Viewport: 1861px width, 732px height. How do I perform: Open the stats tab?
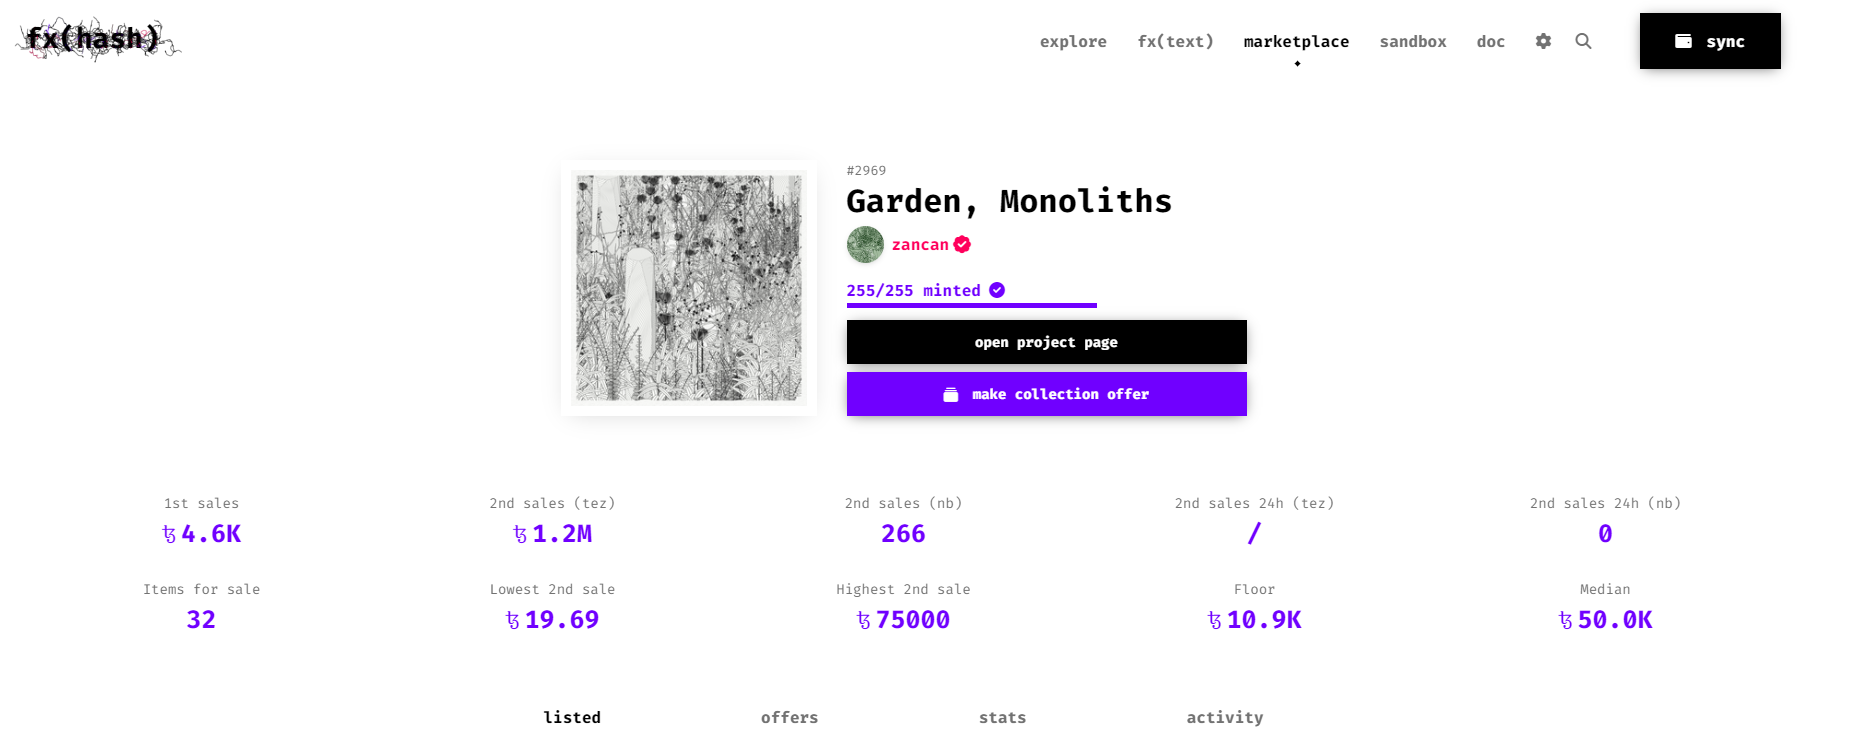point(1002,717)
